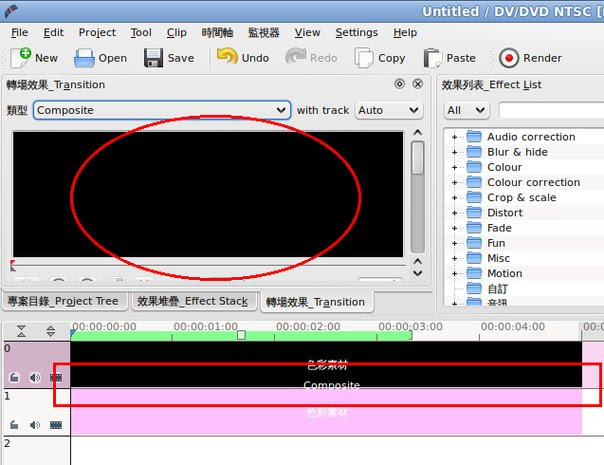
Task: Switch to the Project Tree tab
Action: pyautogui.click(x=64, y=301)
